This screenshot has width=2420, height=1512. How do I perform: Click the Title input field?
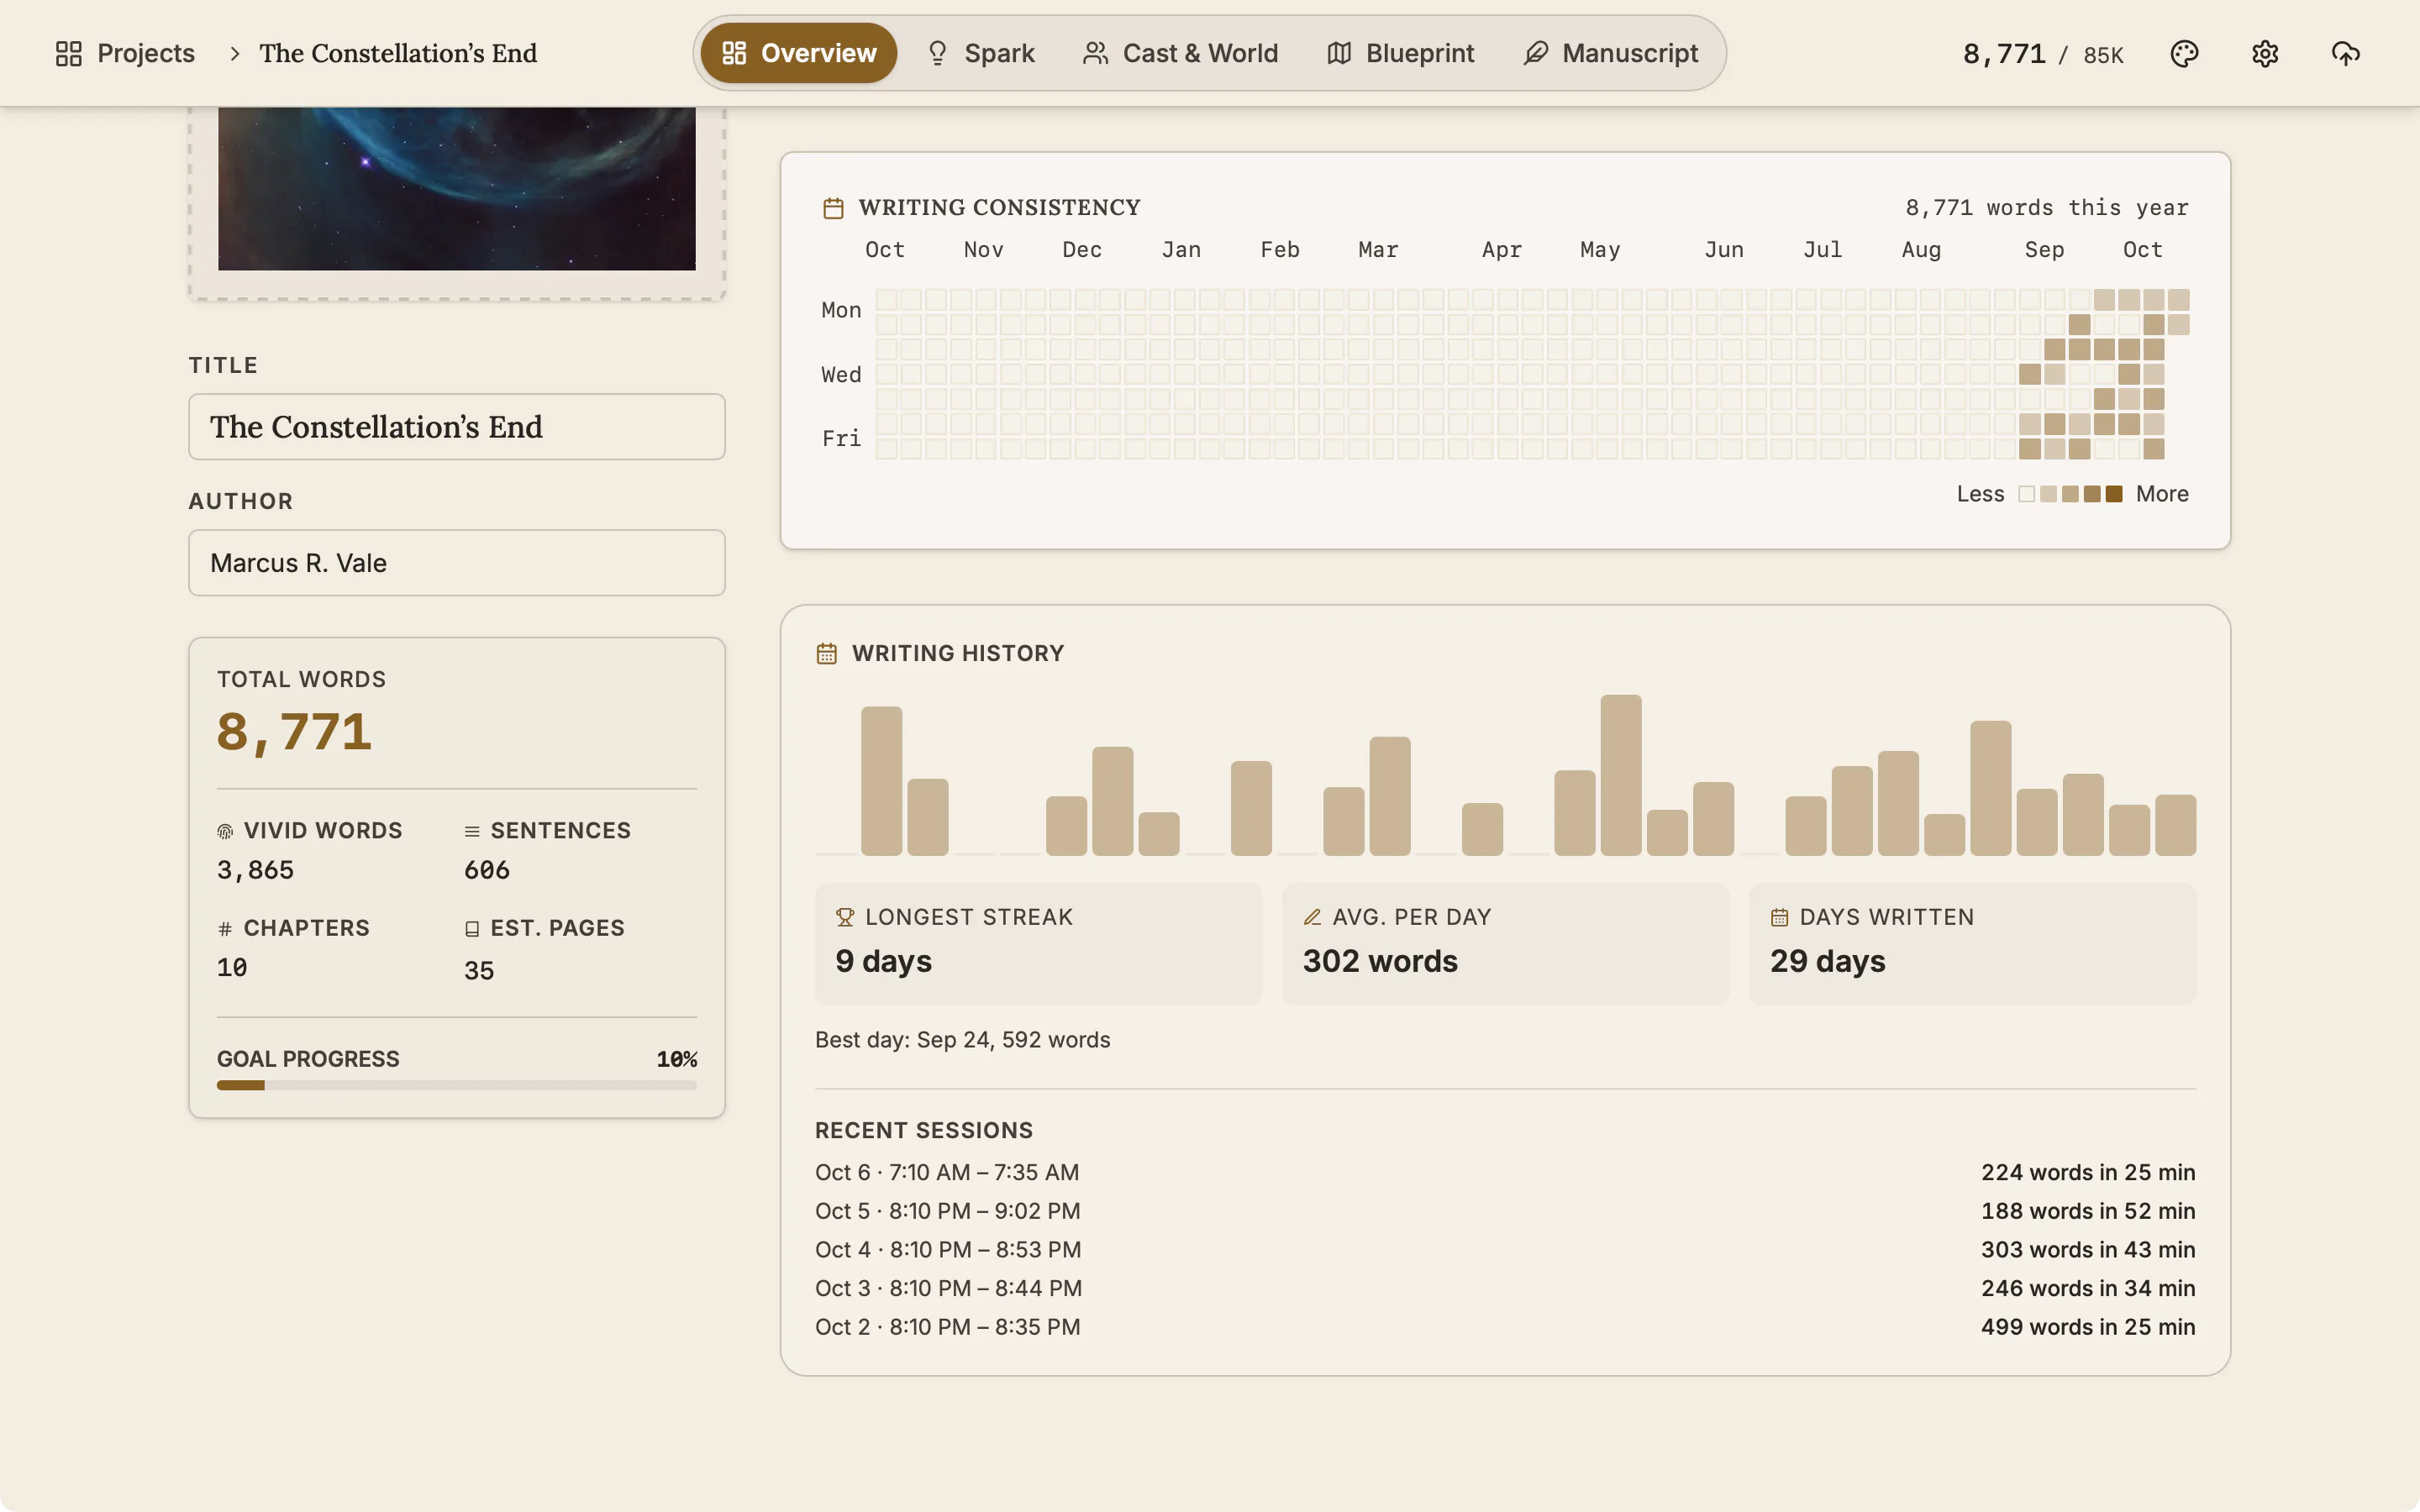[x=457, y=427]
